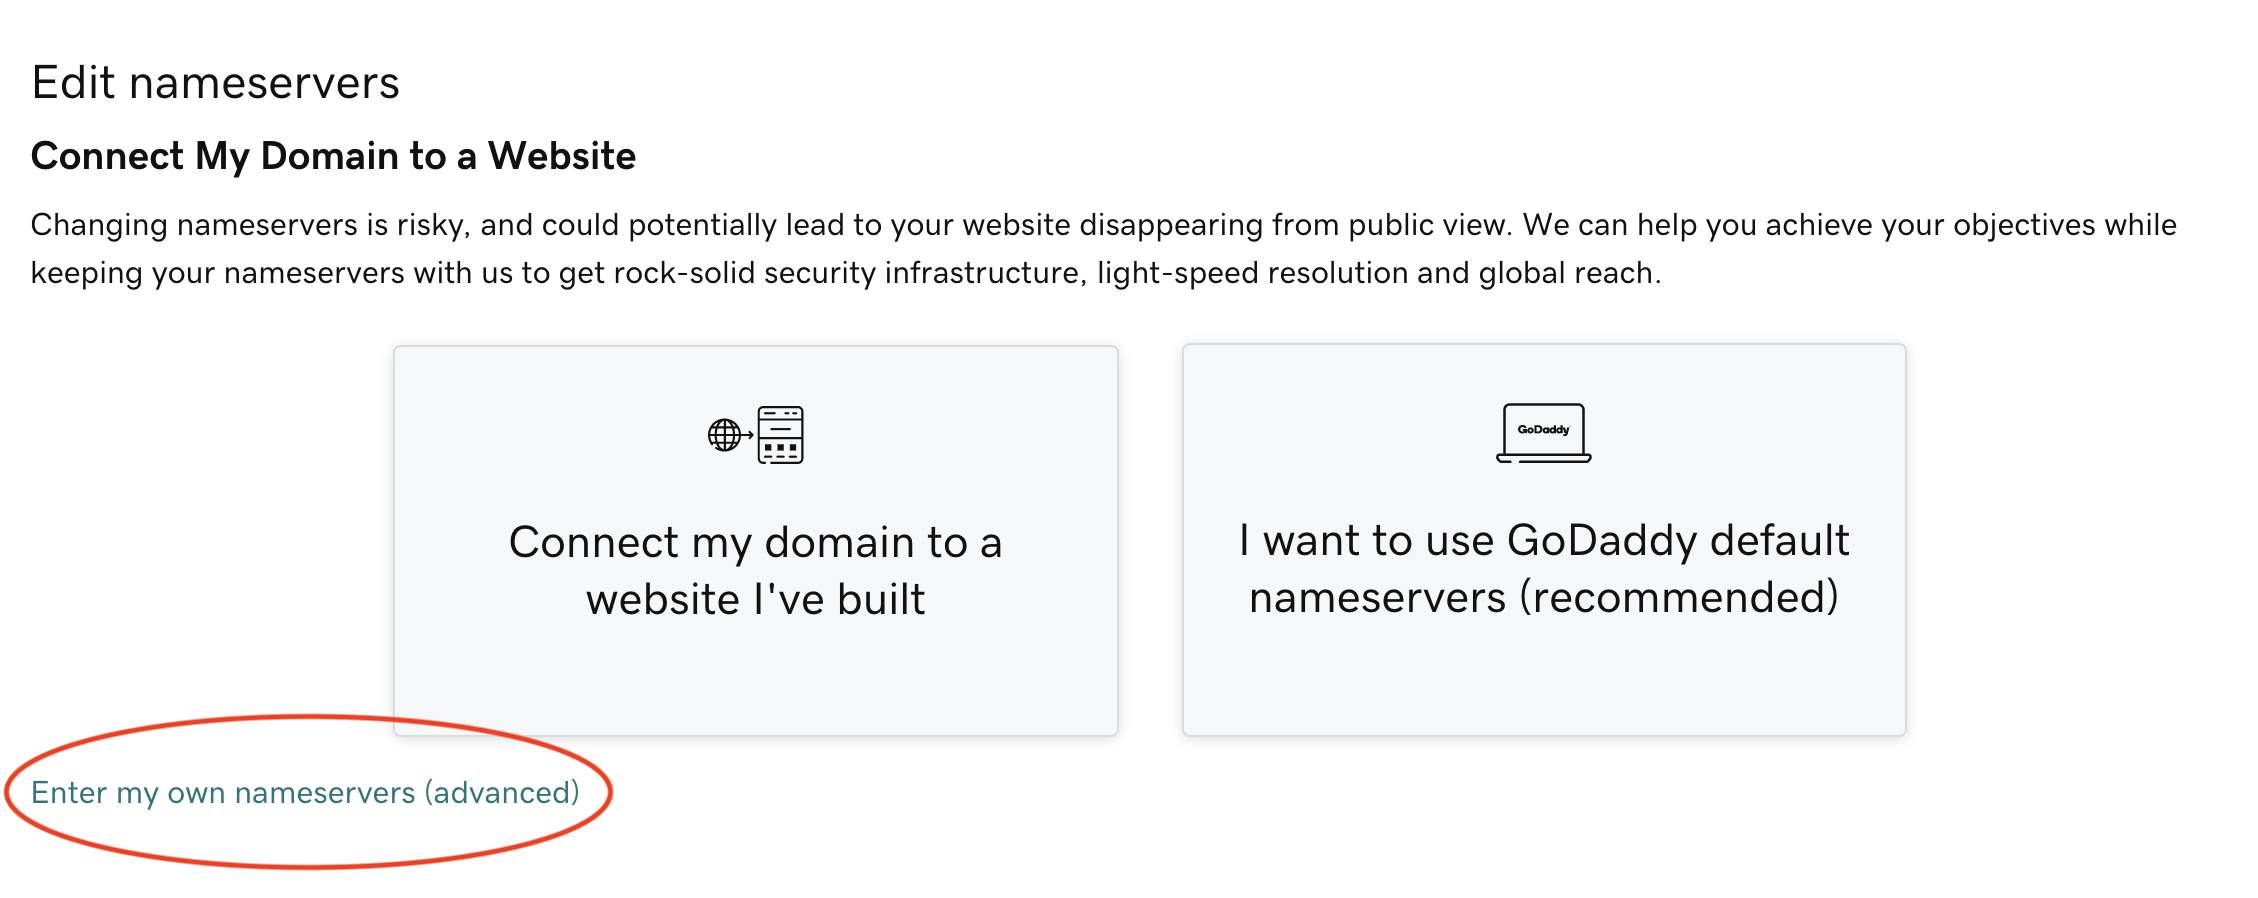The width and height of the screenshot is (2258, 898).
Task: Click the 'website I've built' text line
Action: [756, 599]
